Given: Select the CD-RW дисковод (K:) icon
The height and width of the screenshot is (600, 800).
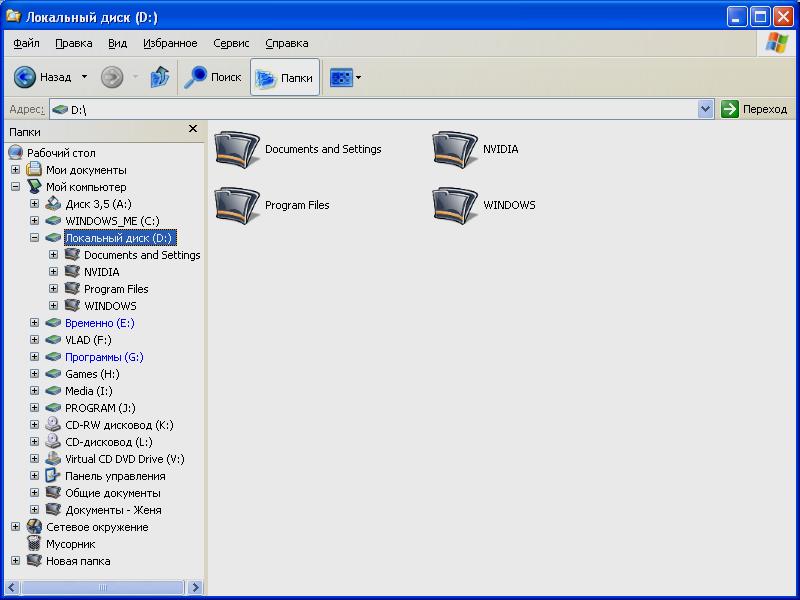Looking at the screenshot, I should (53, 424).
